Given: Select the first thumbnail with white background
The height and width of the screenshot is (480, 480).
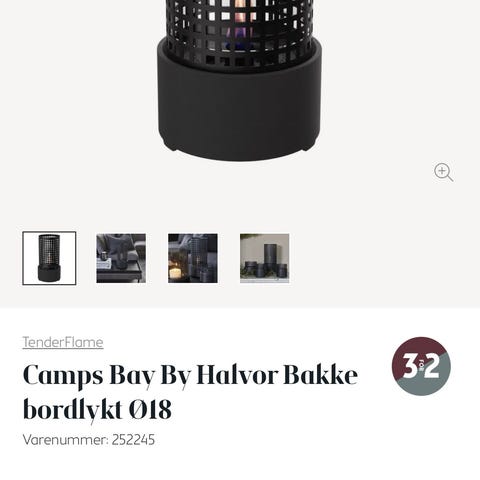Looking at the screenshot, I should (x=49, y=258).
